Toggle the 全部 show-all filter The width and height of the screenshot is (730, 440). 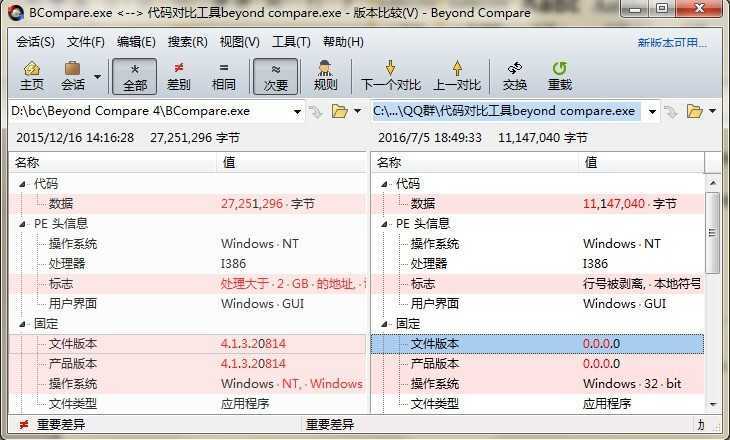pyautogui.click(x=135, y=76)
